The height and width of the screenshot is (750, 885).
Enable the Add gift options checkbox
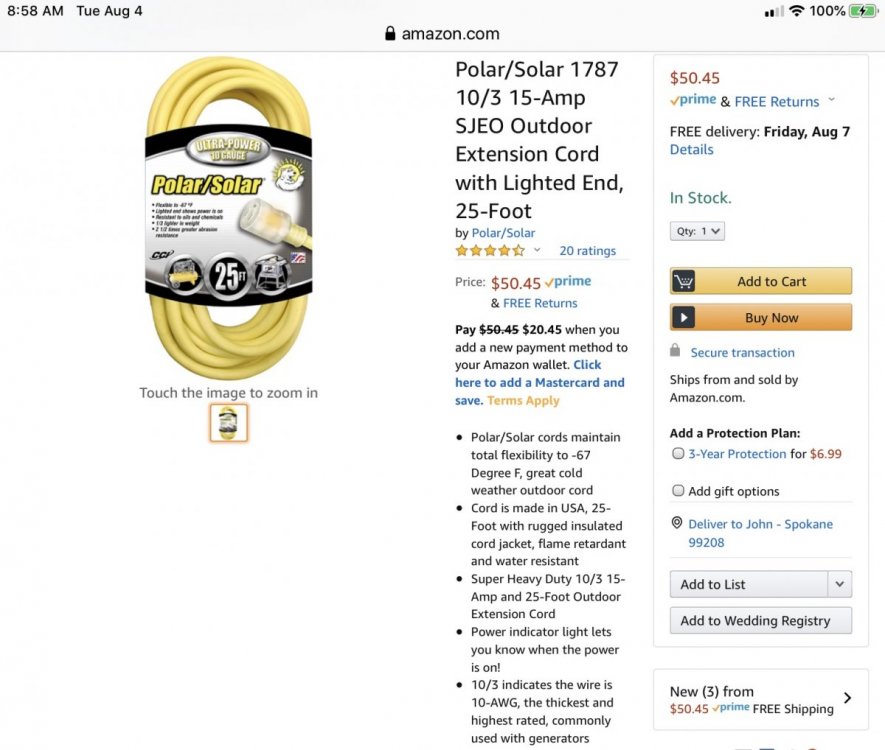tap(678, 490)
